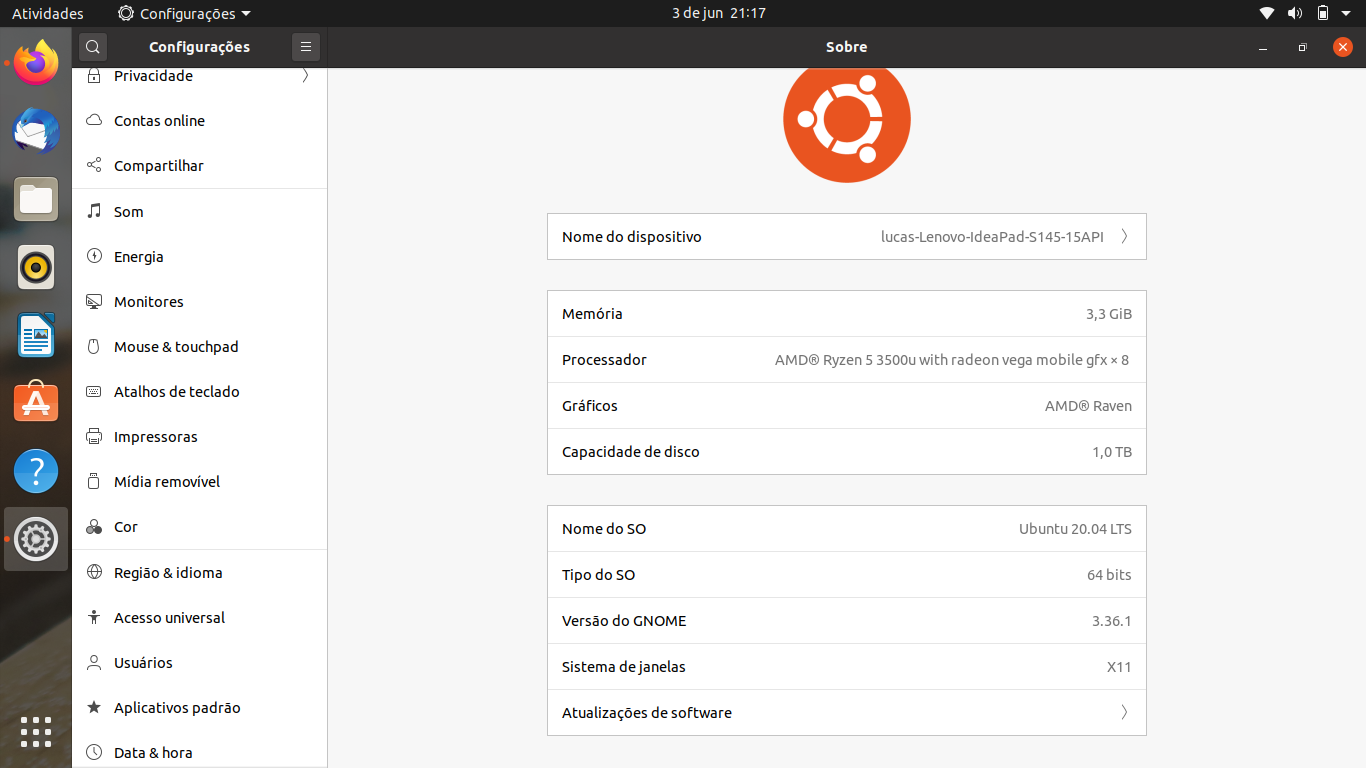Open the Help icon in the dock

pos(36,471)
